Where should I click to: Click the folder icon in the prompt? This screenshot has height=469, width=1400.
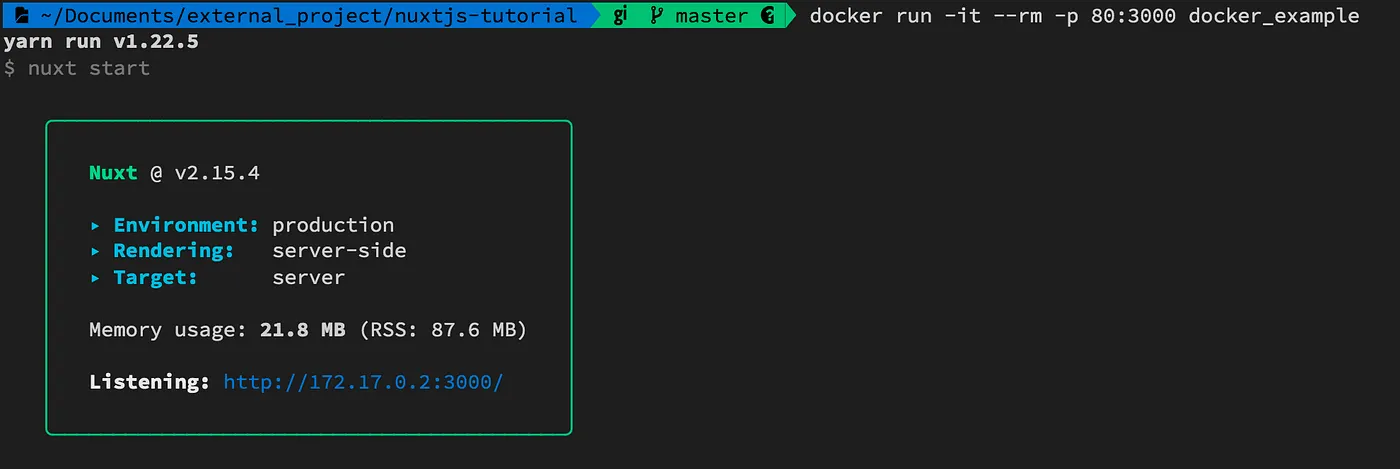click(x=21, y=15)
